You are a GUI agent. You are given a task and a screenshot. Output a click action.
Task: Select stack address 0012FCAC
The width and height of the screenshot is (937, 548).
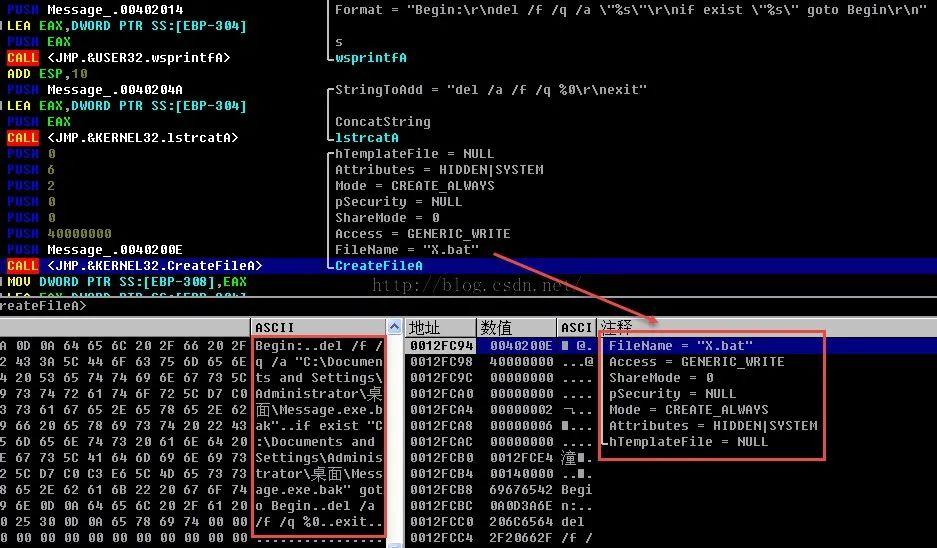click(442, 442)
